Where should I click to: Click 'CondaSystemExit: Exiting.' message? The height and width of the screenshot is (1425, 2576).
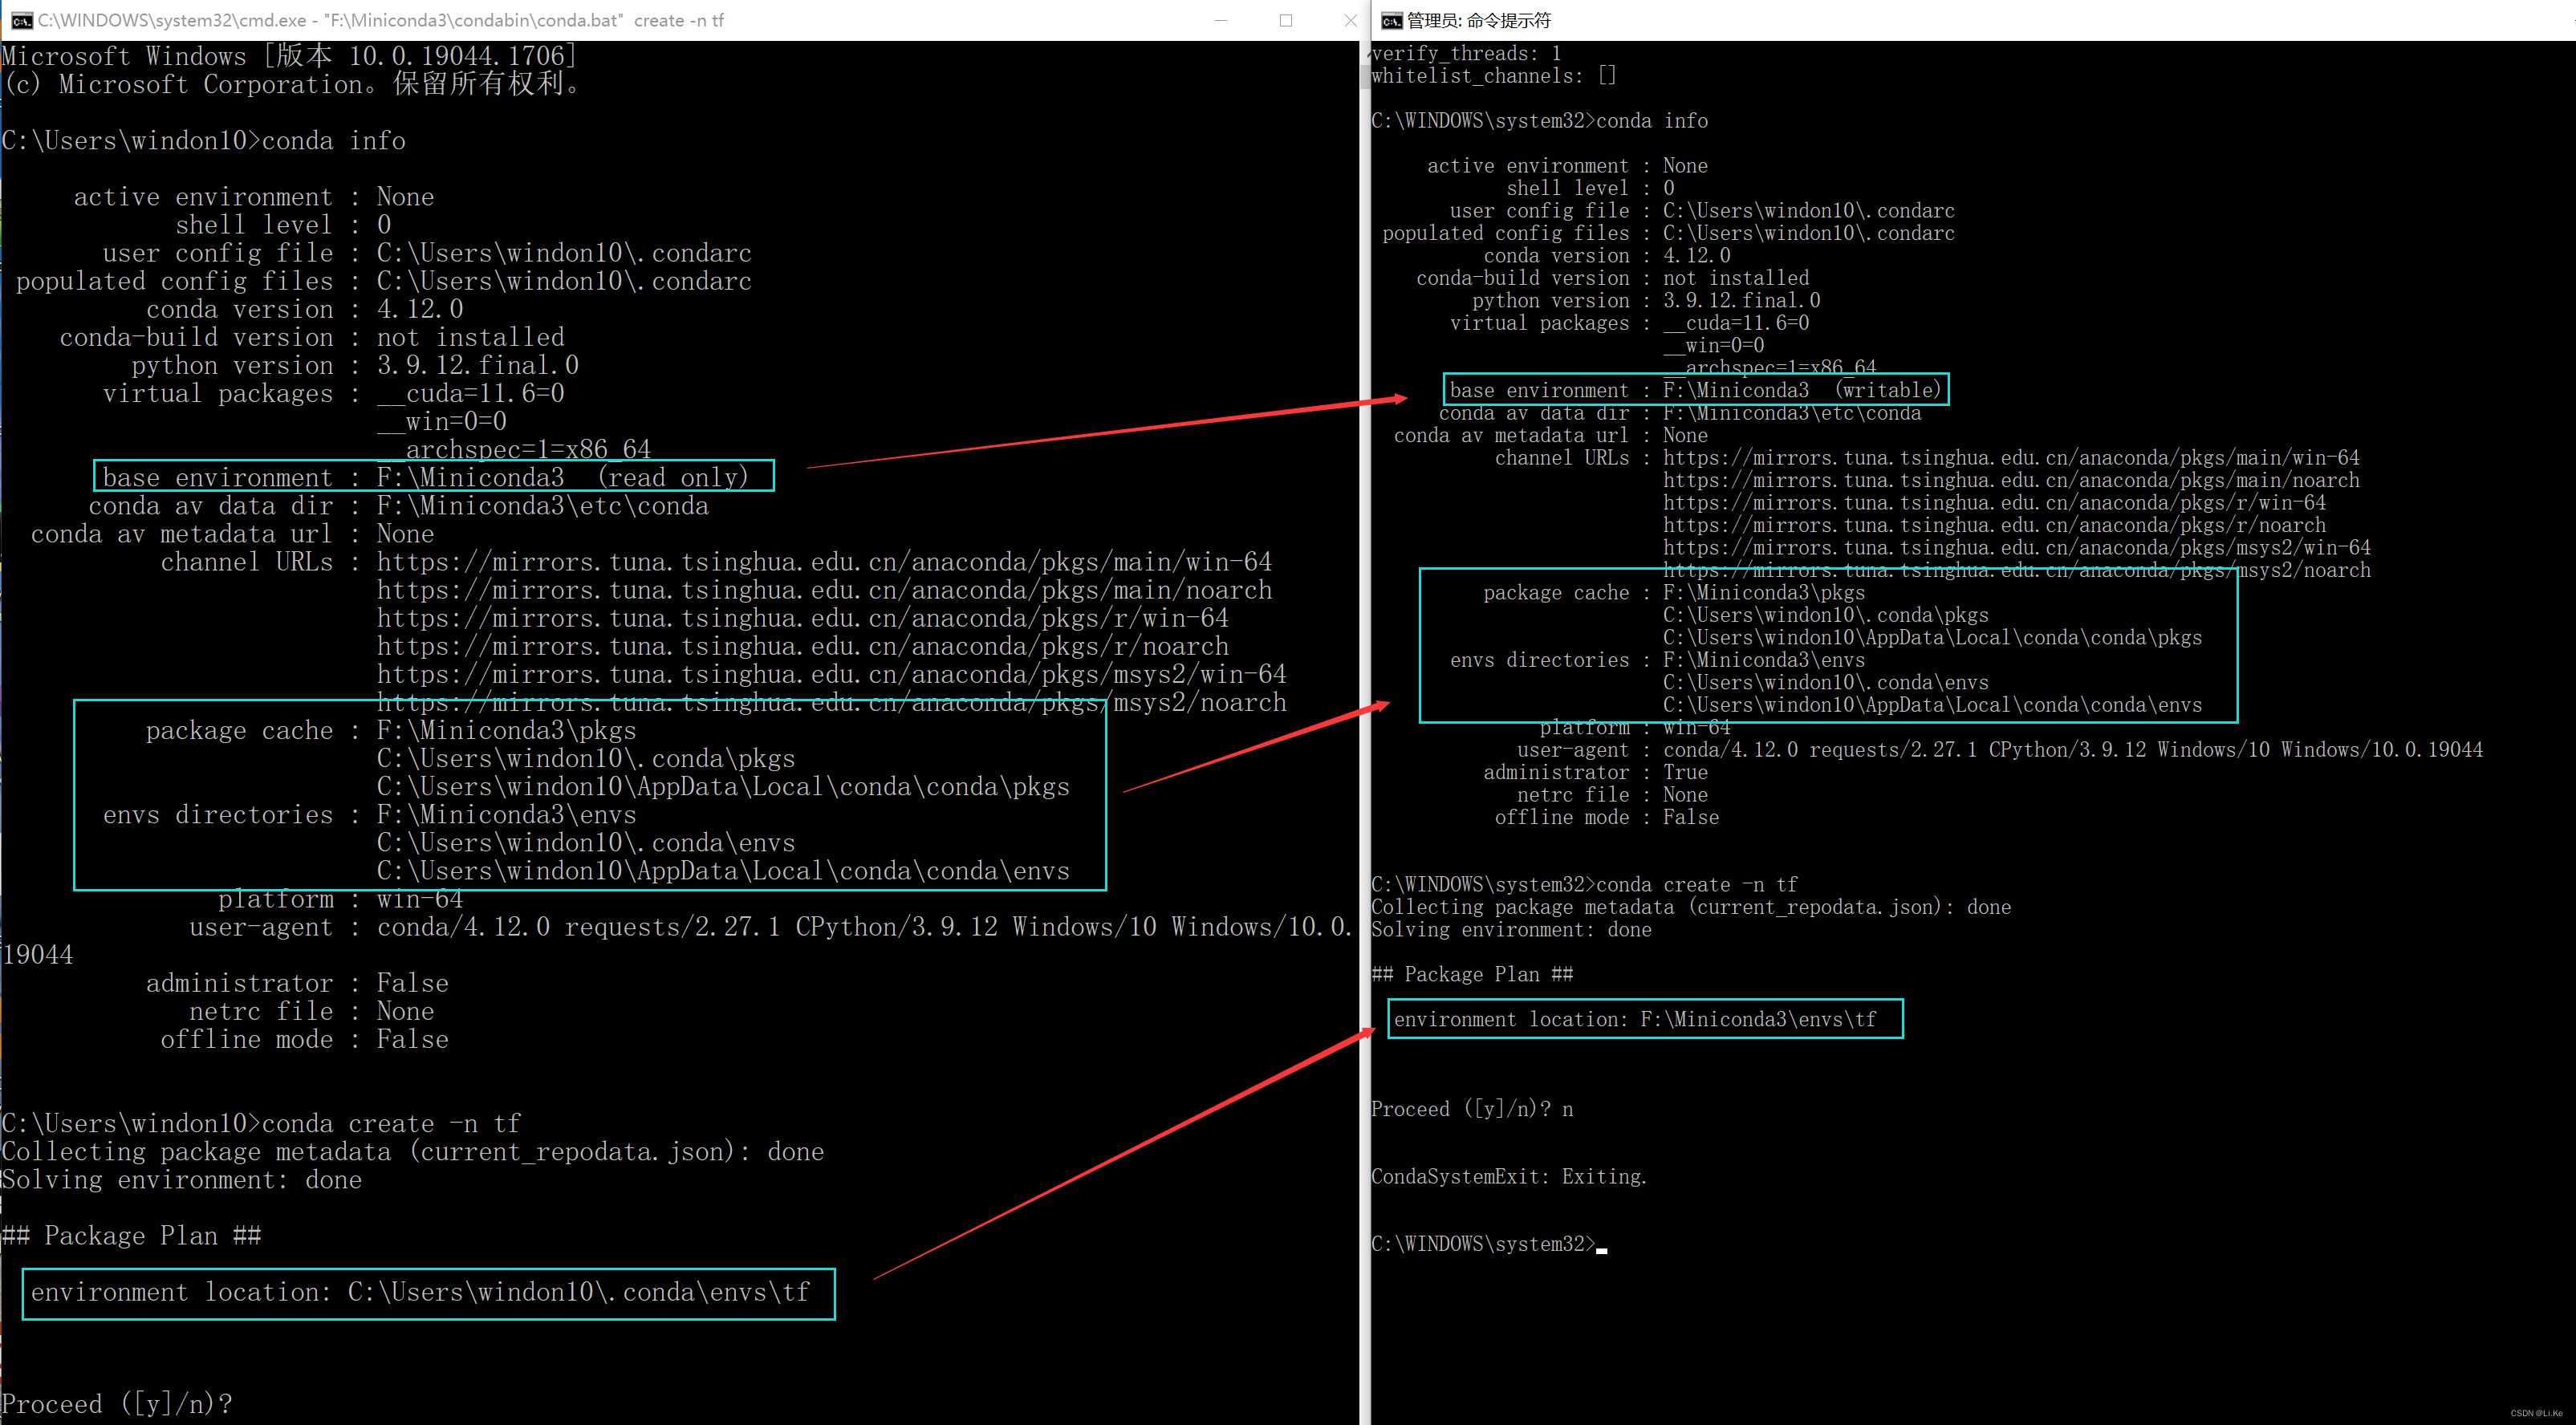[x=1508, y=1176]
